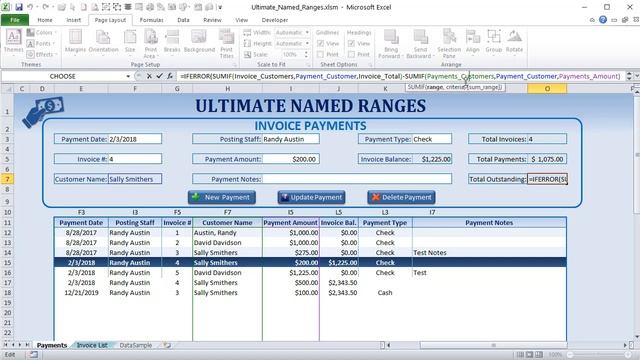The image size is (640, 360).
Task: Click the Undo arrow icon
Action: point(30,7)
